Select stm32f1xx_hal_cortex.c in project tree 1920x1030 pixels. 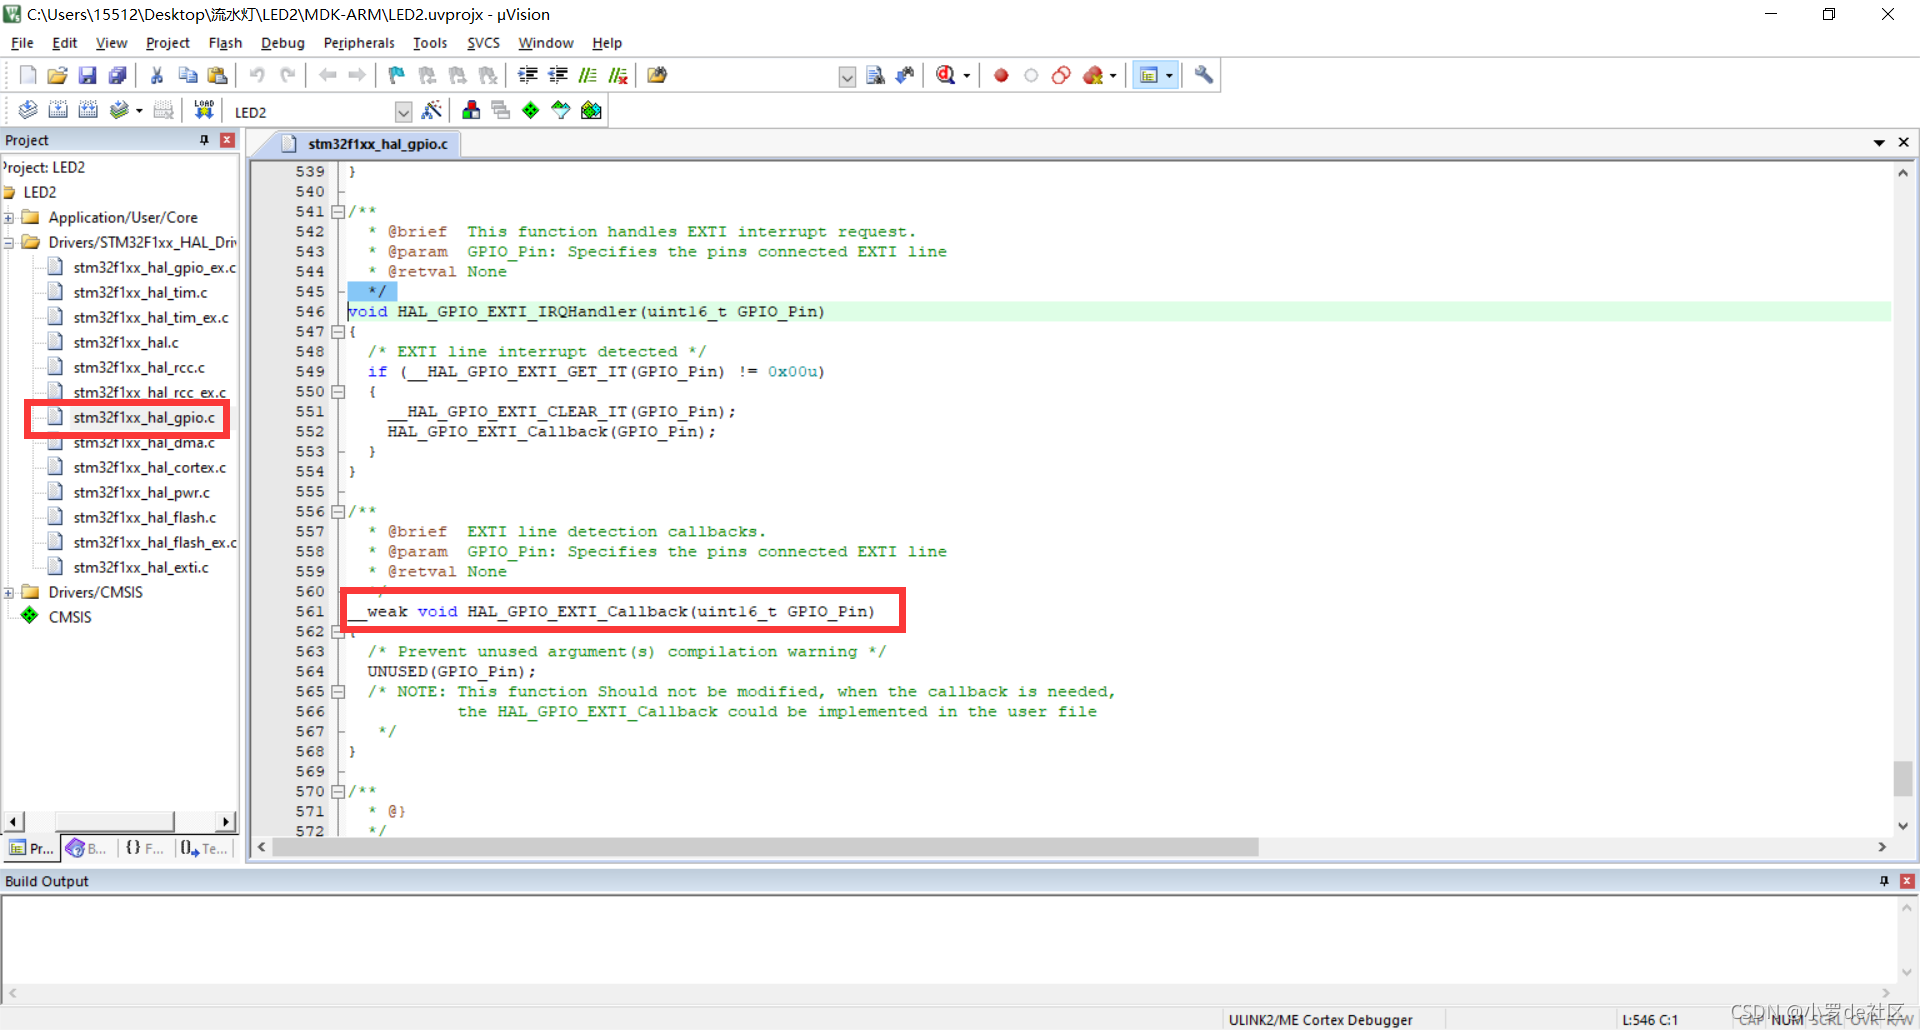150,468
